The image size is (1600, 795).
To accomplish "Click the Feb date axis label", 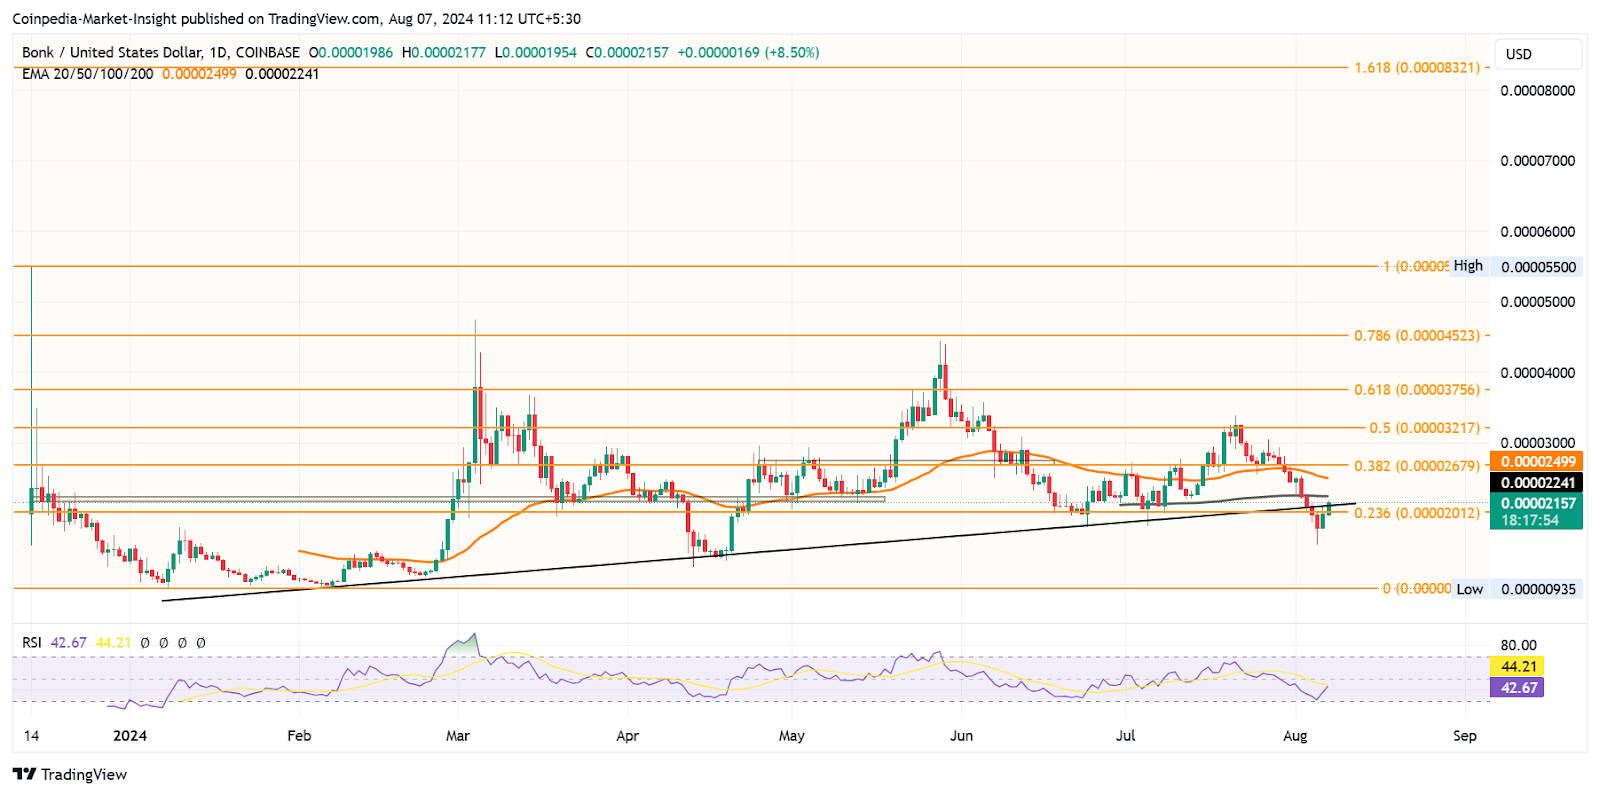I will click(x=299, y=735).
